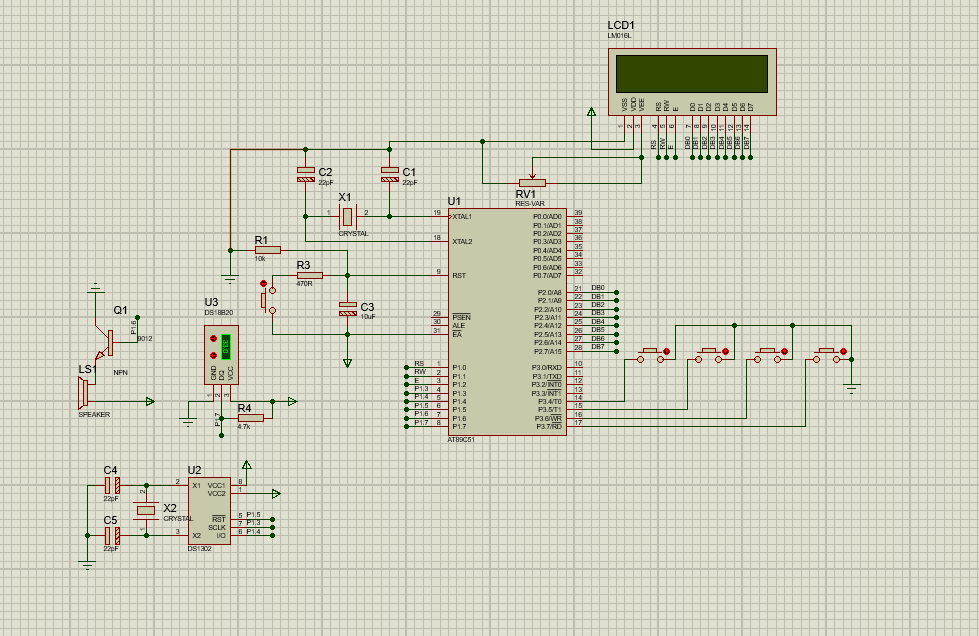Select capacitor C4 symbol
The image size is (979, 636).
(x=112, y=485)
